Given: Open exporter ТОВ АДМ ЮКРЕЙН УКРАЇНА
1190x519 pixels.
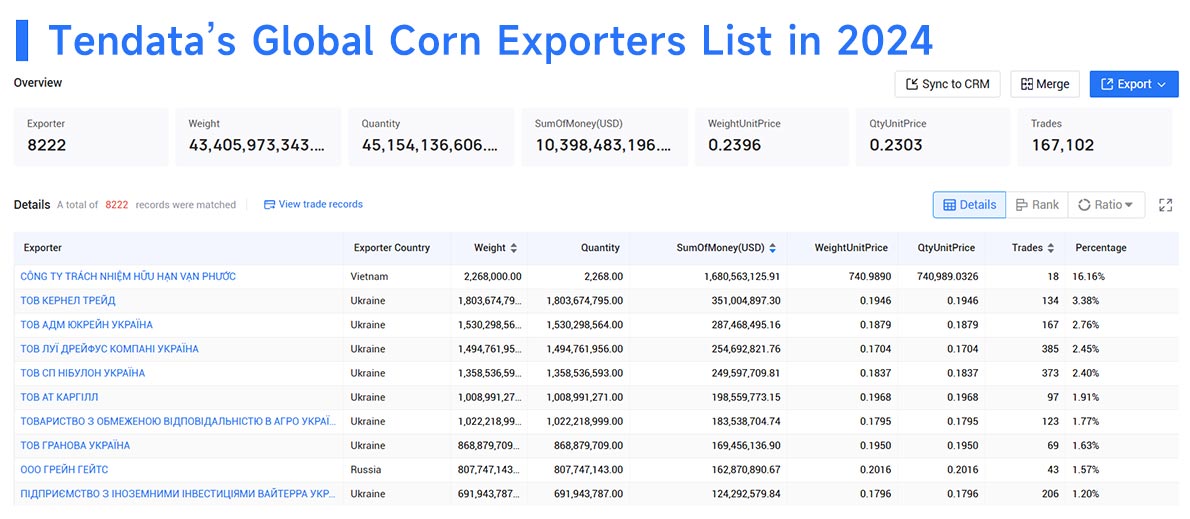Looking at the screenshot, I should point(87,325).
